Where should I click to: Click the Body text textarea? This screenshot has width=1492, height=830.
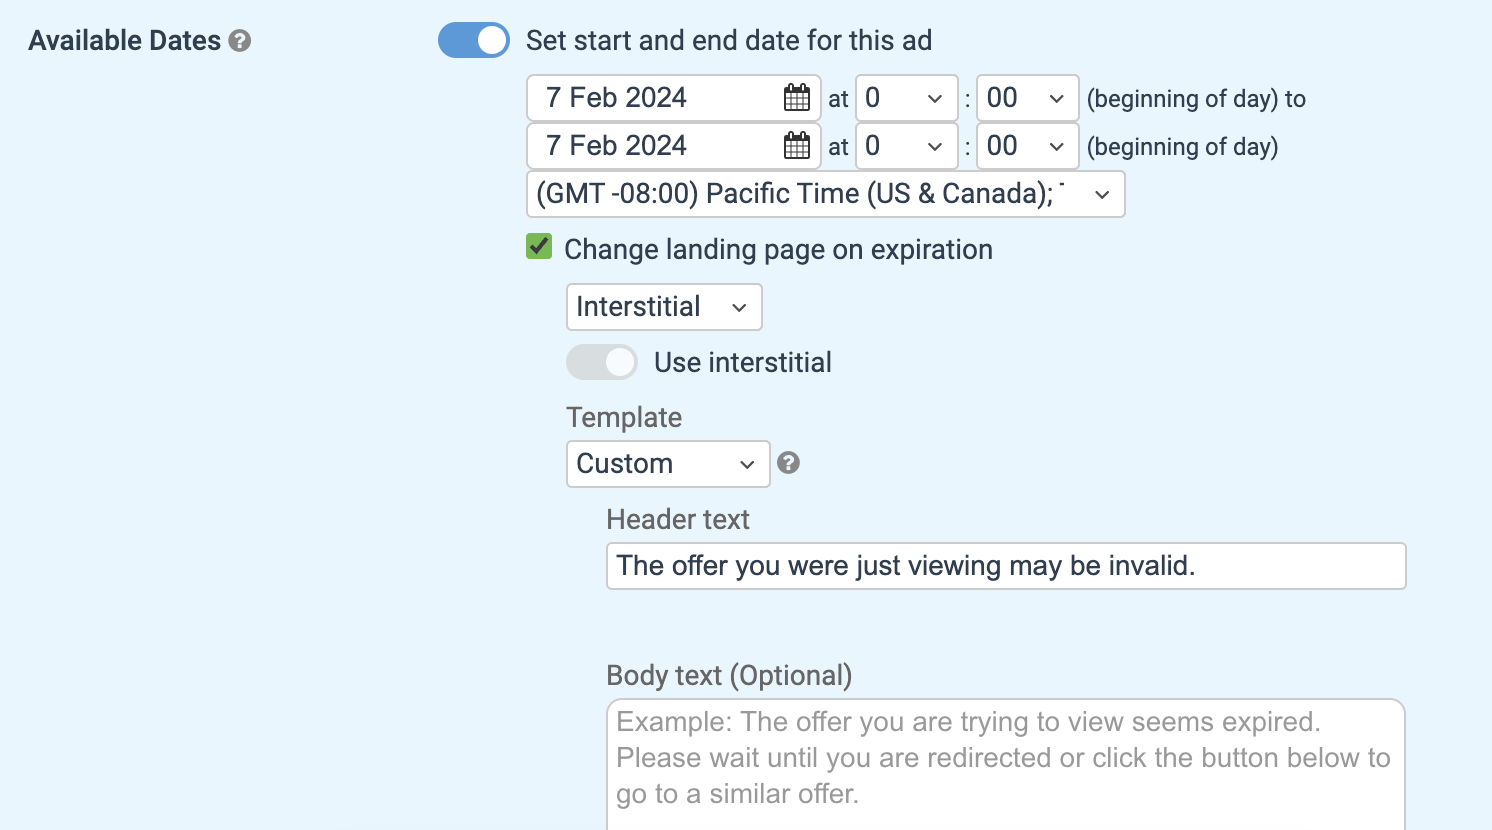coord(1006,765)
